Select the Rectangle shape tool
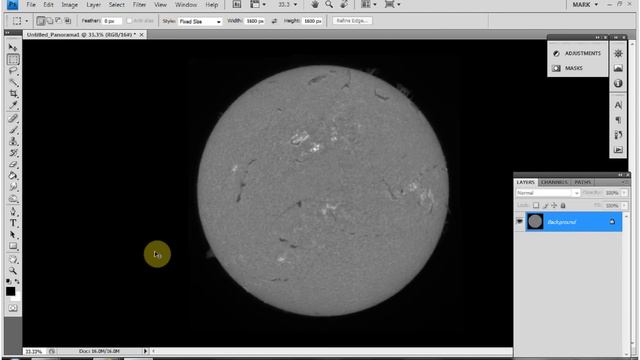Screen dimensions: 640x360 (13, 246)
